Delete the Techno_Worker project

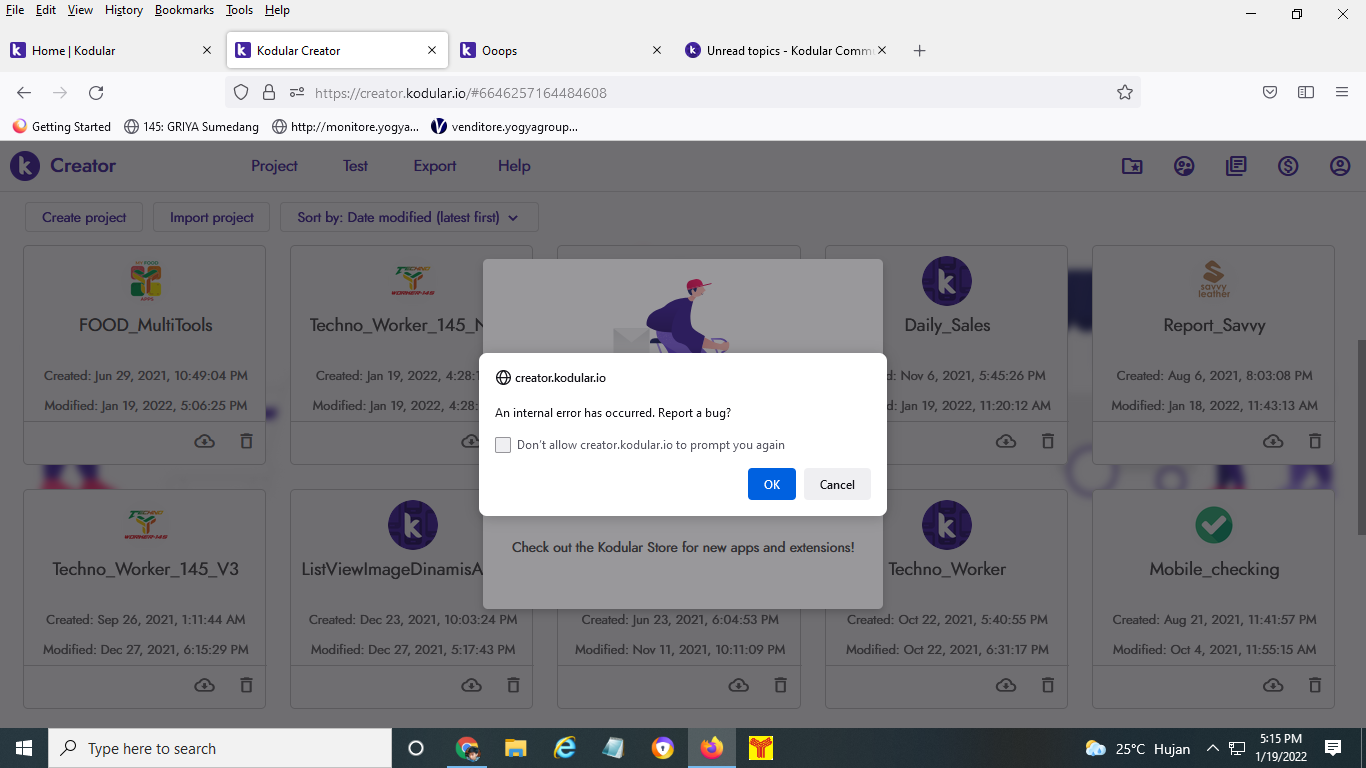click(1048, 685)
